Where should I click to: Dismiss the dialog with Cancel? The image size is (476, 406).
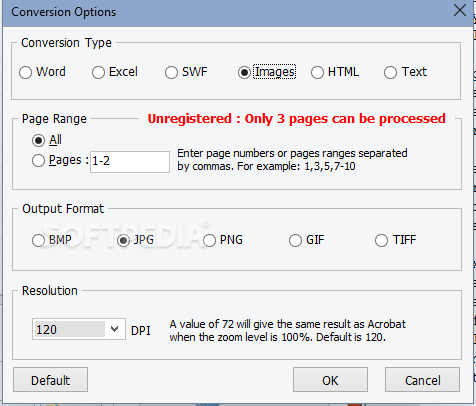click(x=422, y=380)
